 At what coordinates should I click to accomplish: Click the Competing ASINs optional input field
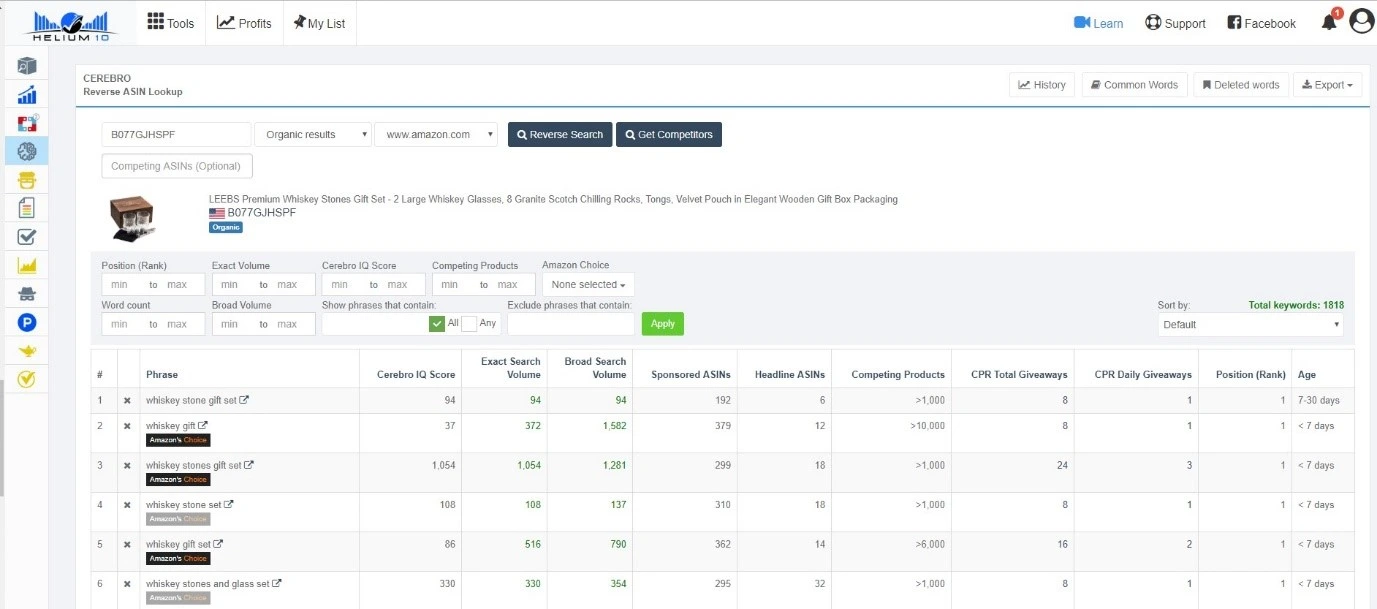click(x=177, y=166)
